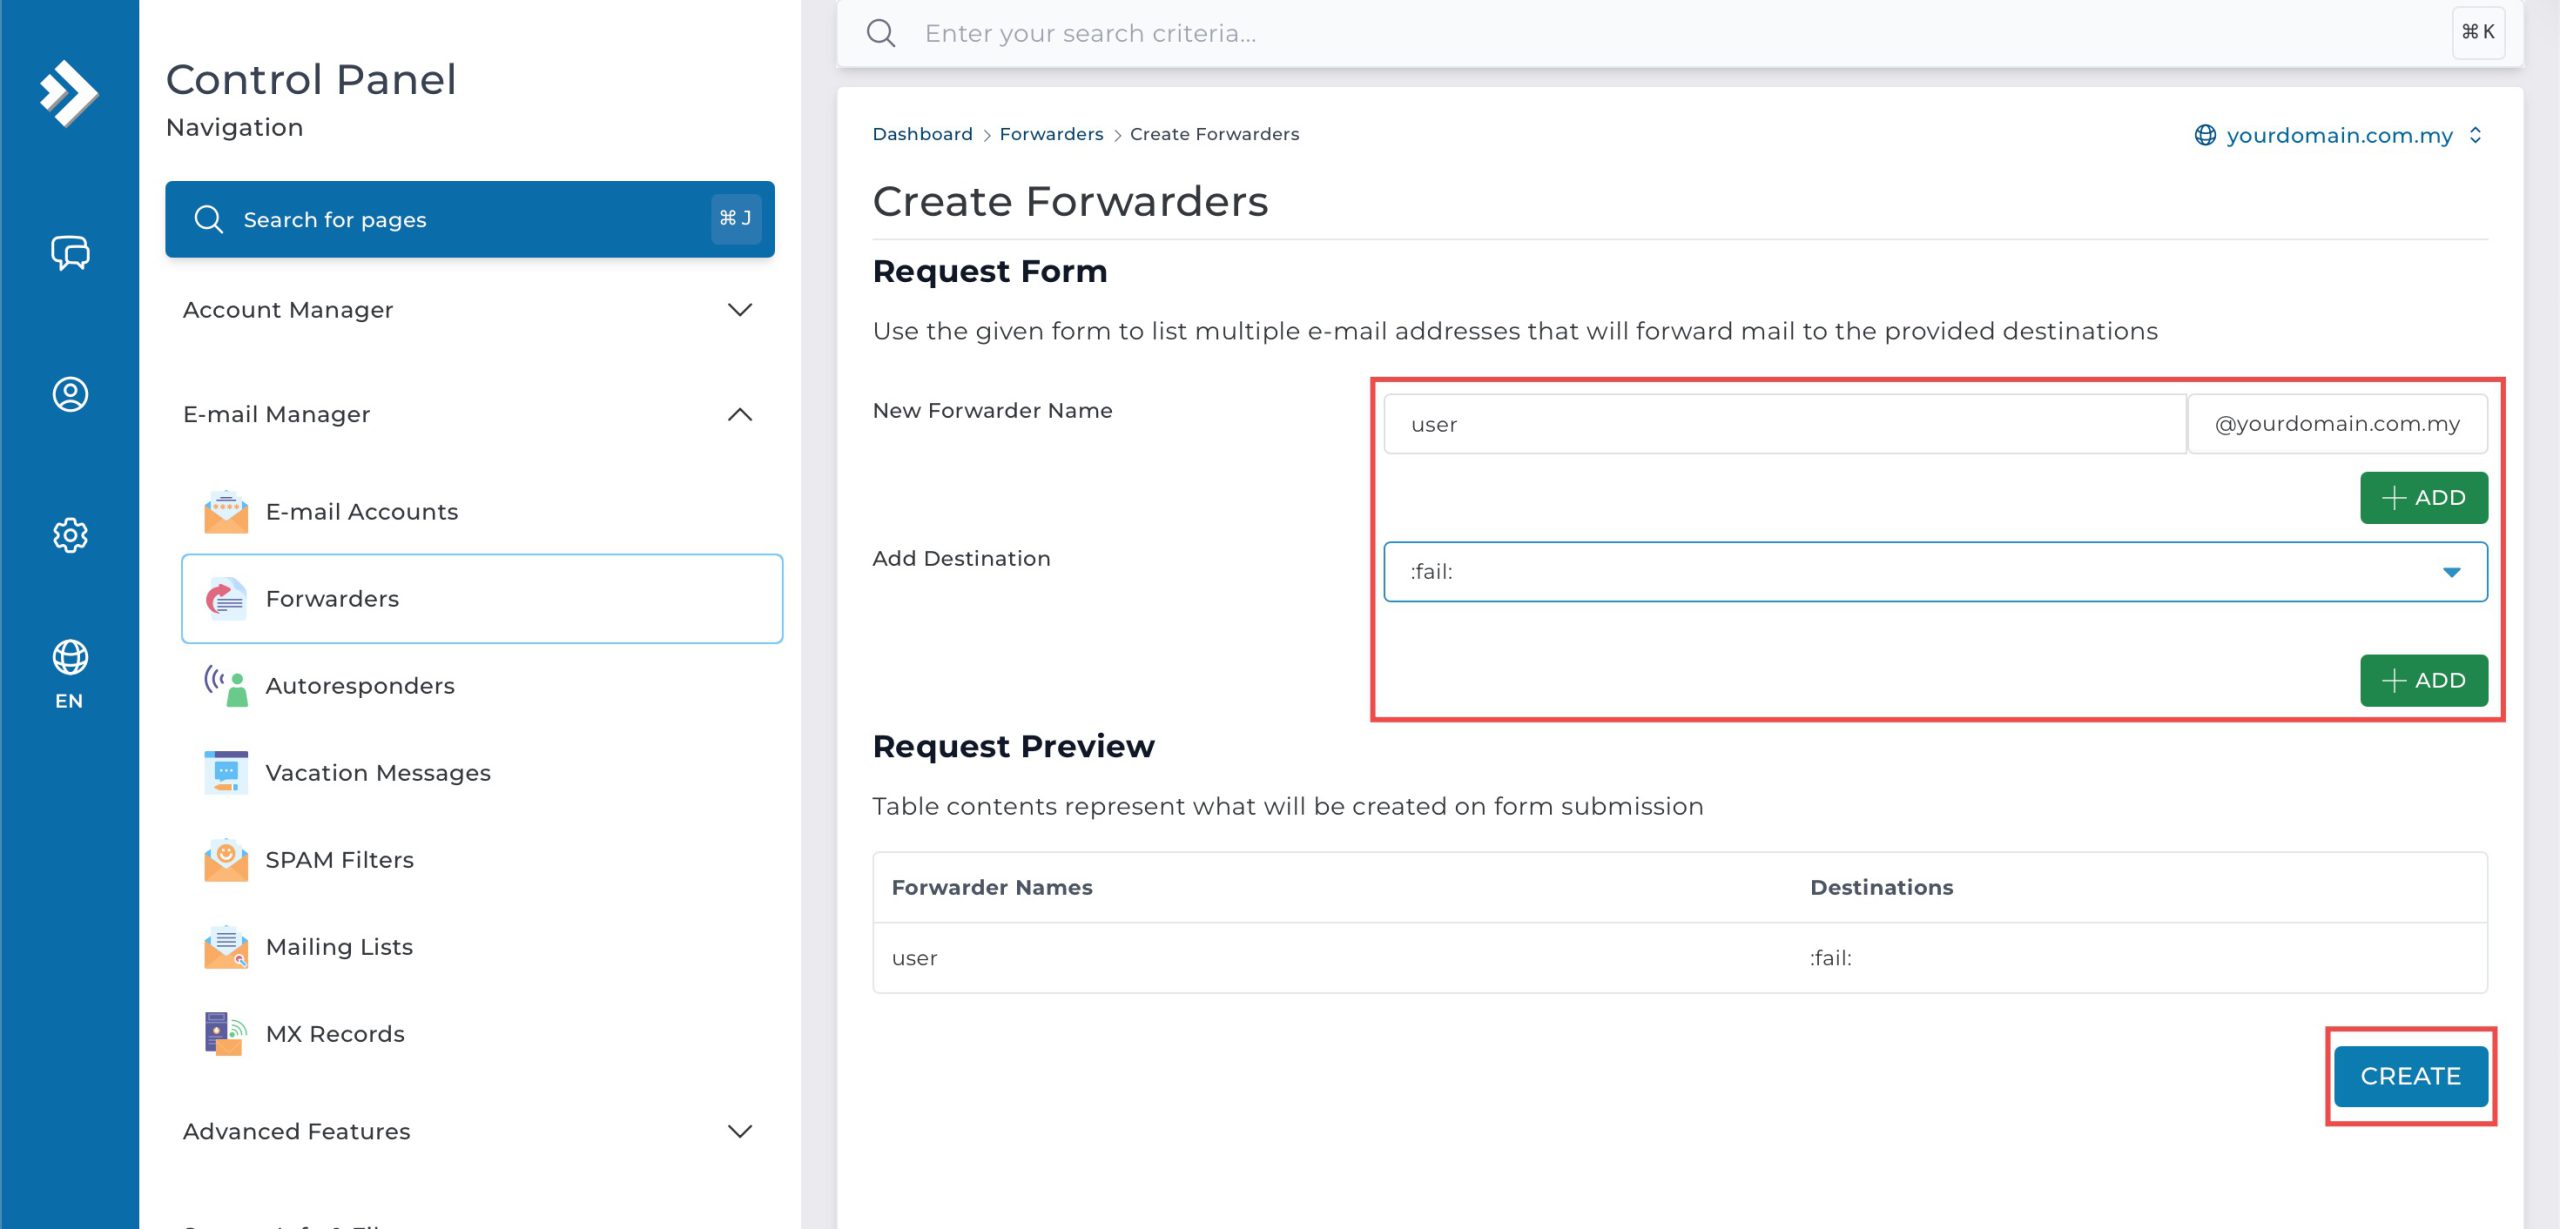Open the chat messages icon in sidebar

[x=70, y=252]
